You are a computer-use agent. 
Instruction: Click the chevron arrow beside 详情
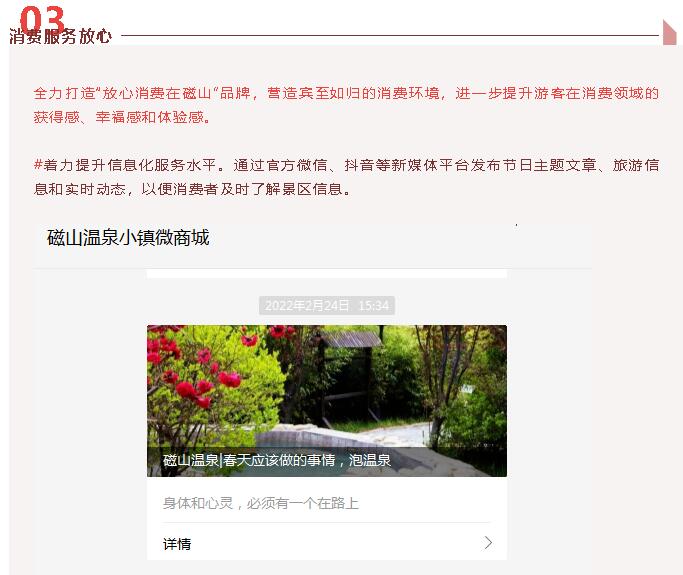point(488,543)
